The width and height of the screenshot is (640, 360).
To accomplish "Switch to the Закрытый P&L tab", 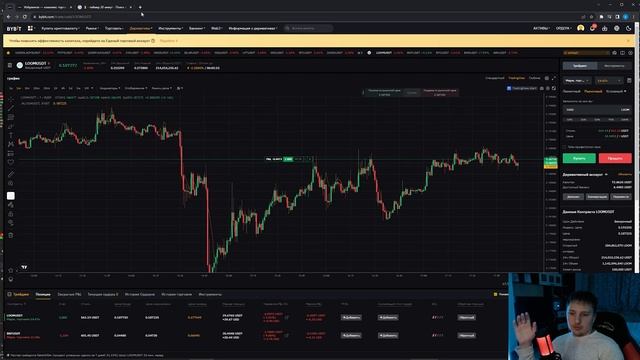I will point(69,294).
